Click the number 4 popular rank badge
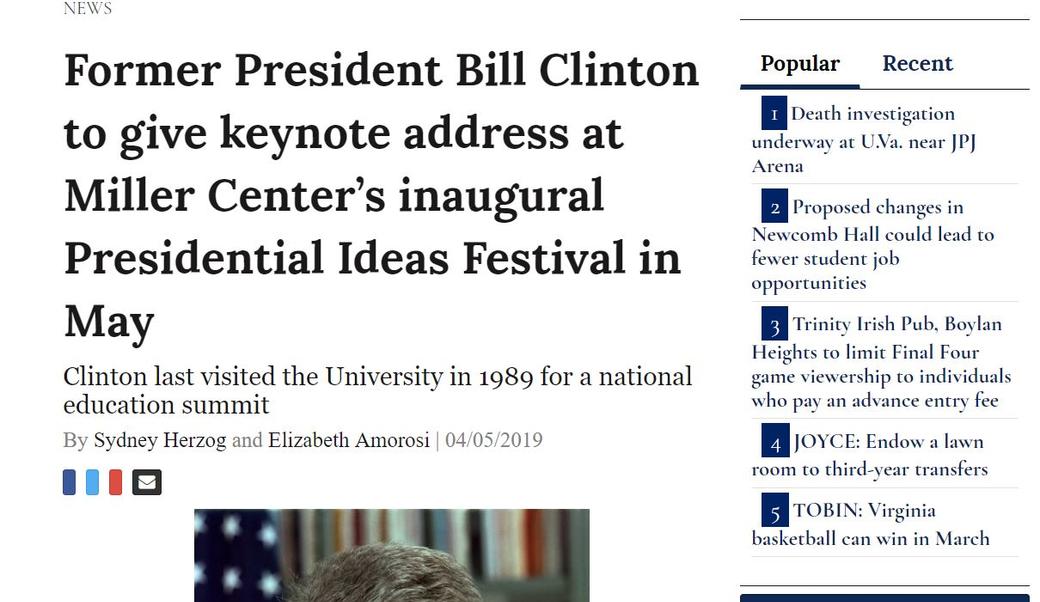 [774, 441]
